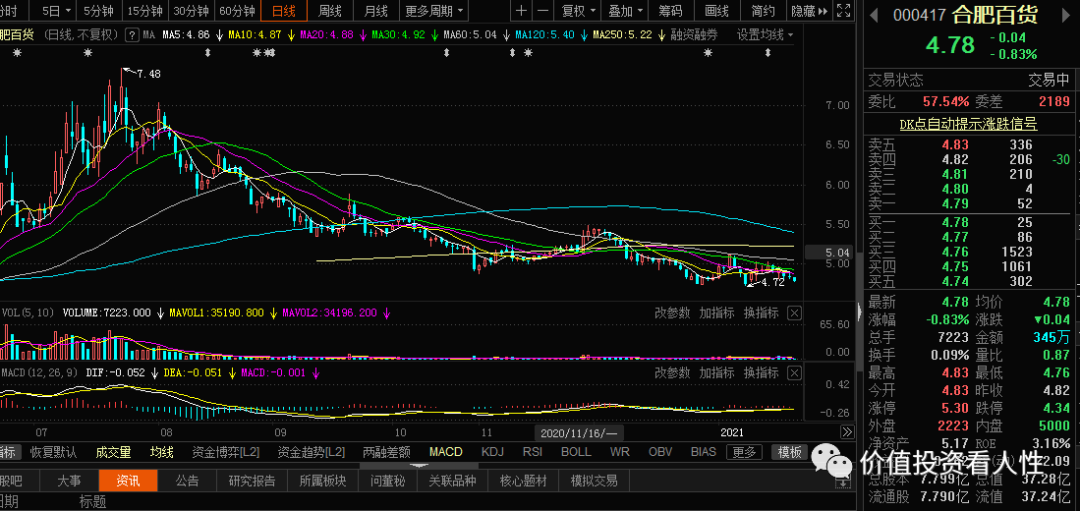Click 换指标 in the MACD panel
Image resolution: width=1080 pixels, height=511 pixels.
[761, 373]
